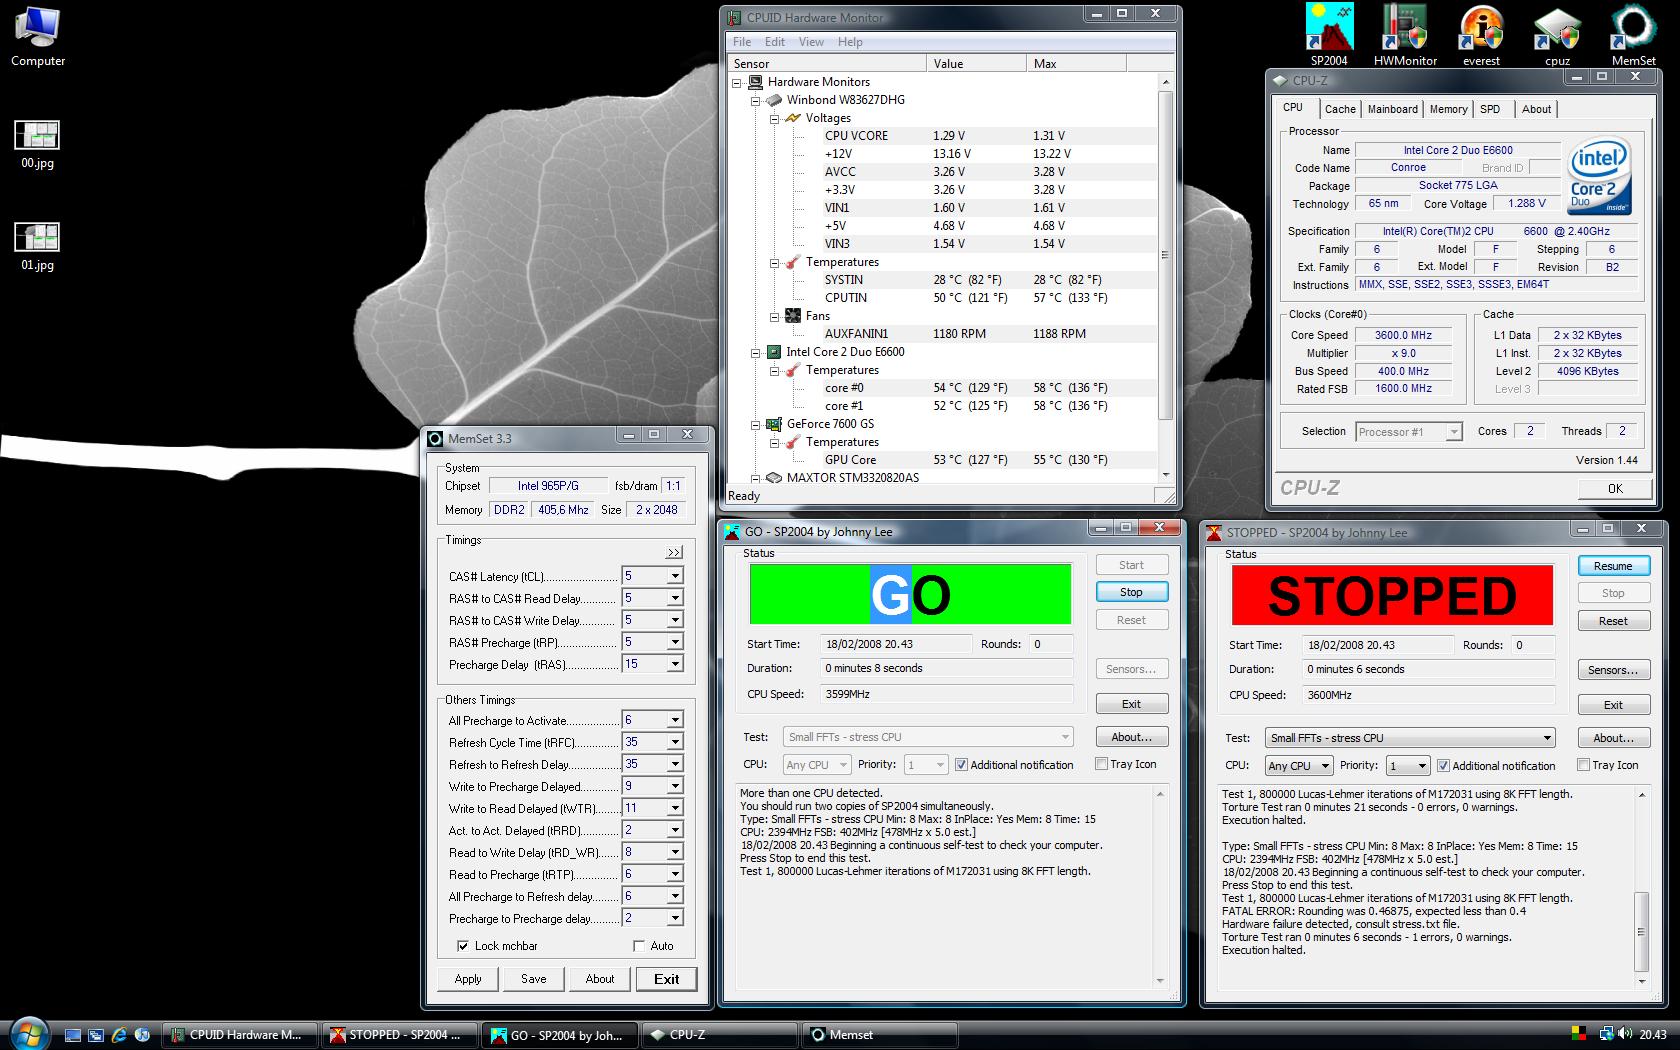The height and width of the screenshot is (1050, 1680).
Task: Click the Fans icon in HWMonitor tree
Action: [x=793, y=316]
